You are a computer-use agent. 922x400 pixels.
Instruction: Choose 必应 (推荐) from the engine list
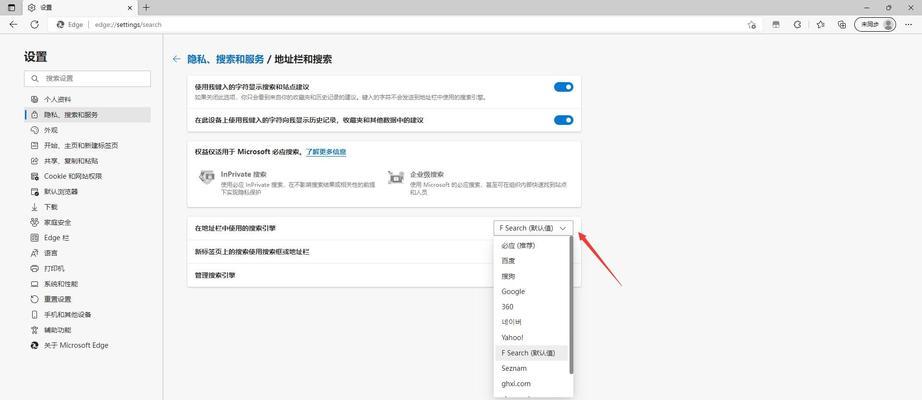(532, 245)
